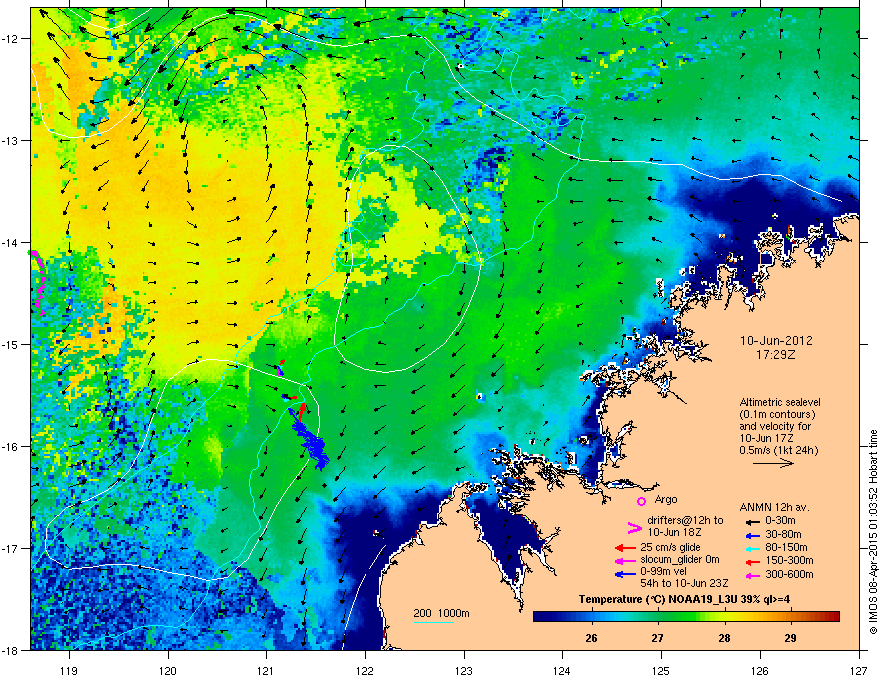The width and height of the screenshot is (880, 680).
Task: Click the longitude axis label '127'
Action: coord(859,670)
